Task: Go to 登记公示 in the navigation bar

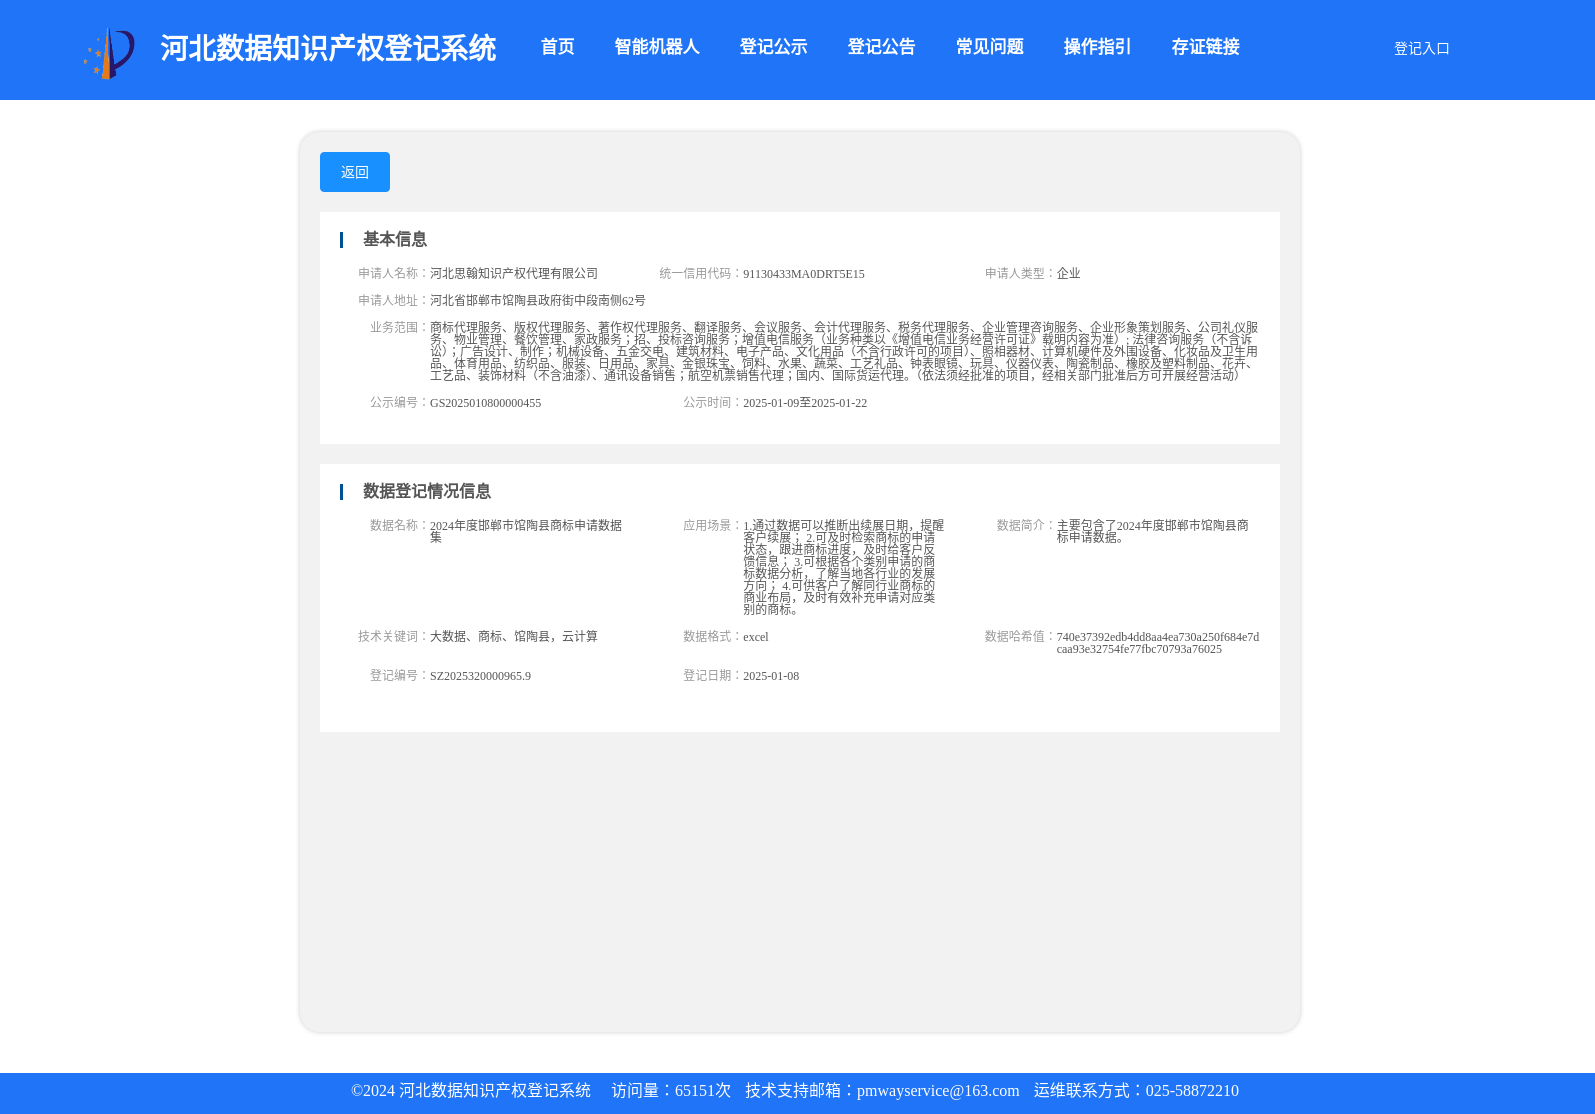Action: coord(773,47)
